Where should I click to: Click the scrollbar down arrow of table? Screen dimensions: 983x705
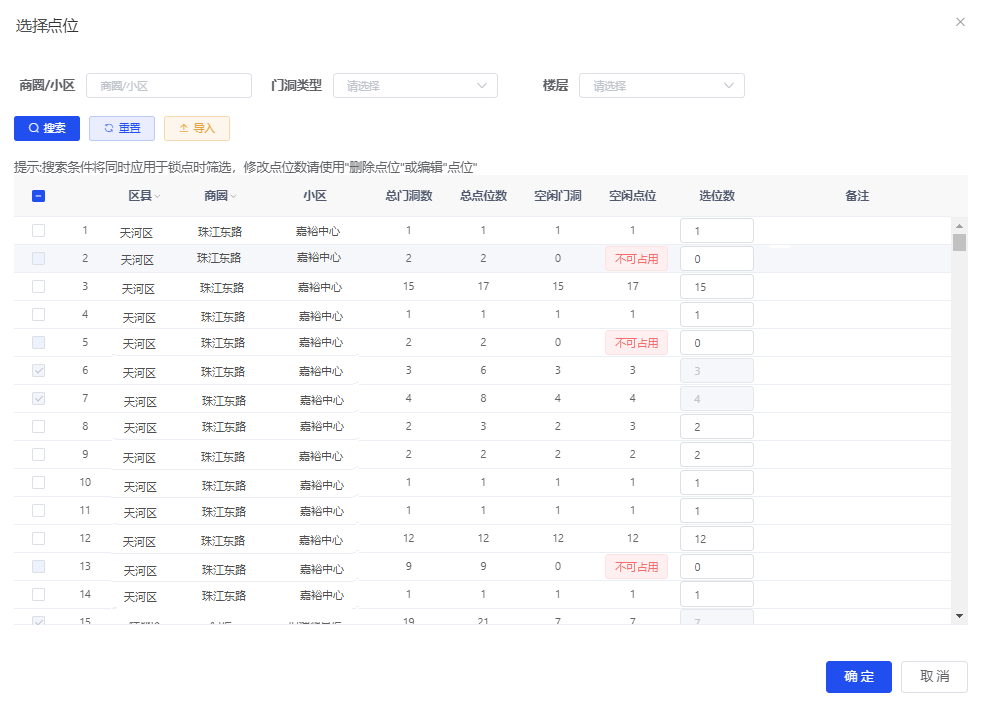tap(959, 616)
